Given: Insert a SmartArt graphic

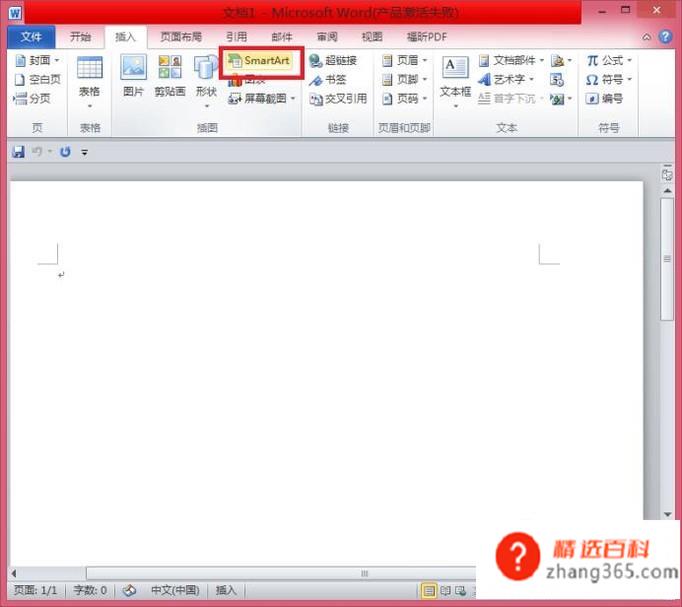Looking at the screenshot, I should point(259,60).
